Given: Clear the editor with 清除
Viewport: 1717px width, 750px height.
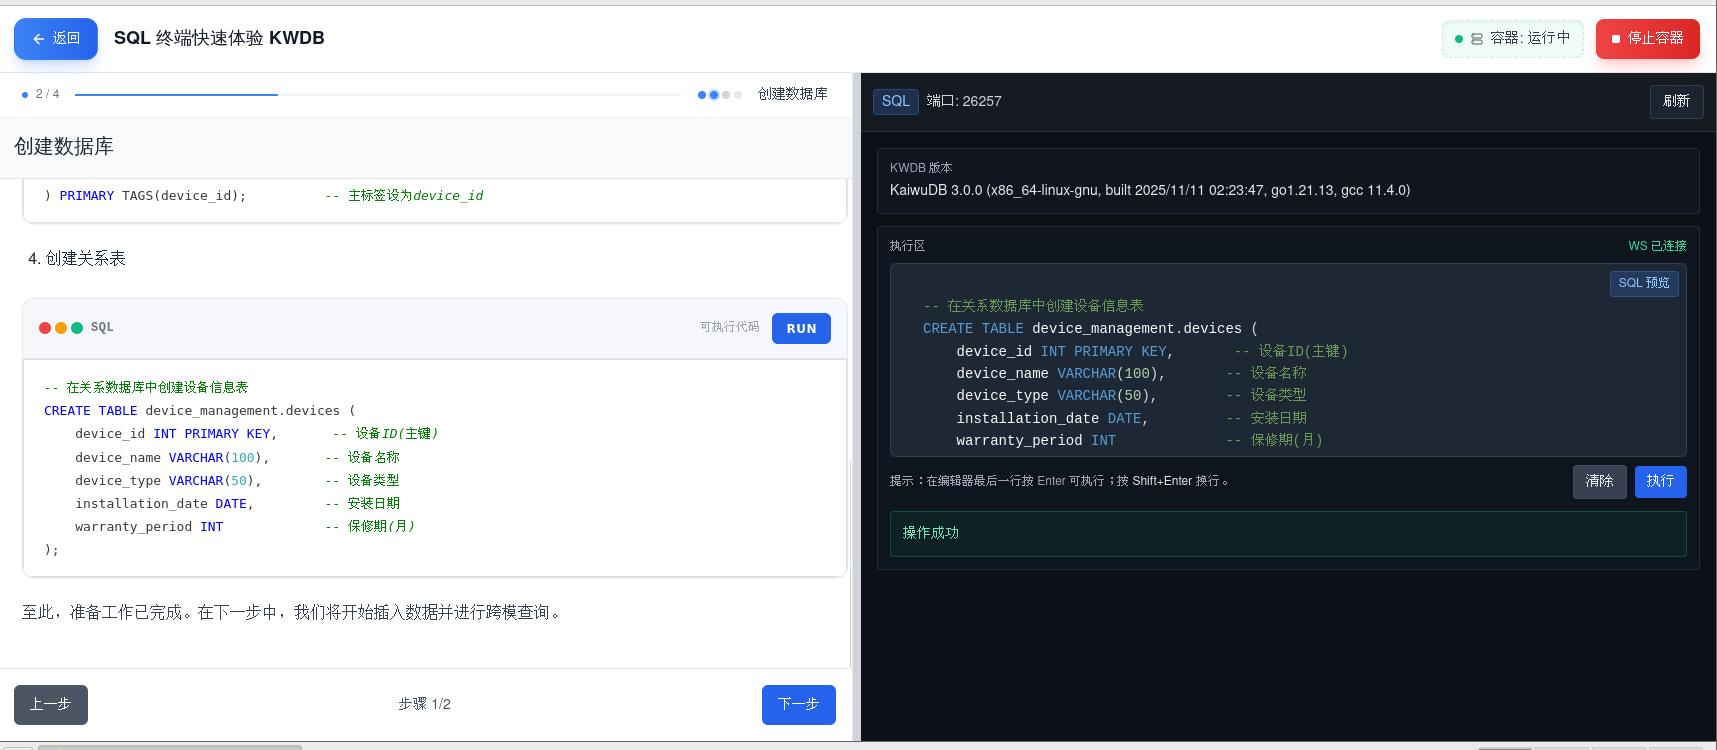Looking at the screenshot, I should (x=1599, y=481).
